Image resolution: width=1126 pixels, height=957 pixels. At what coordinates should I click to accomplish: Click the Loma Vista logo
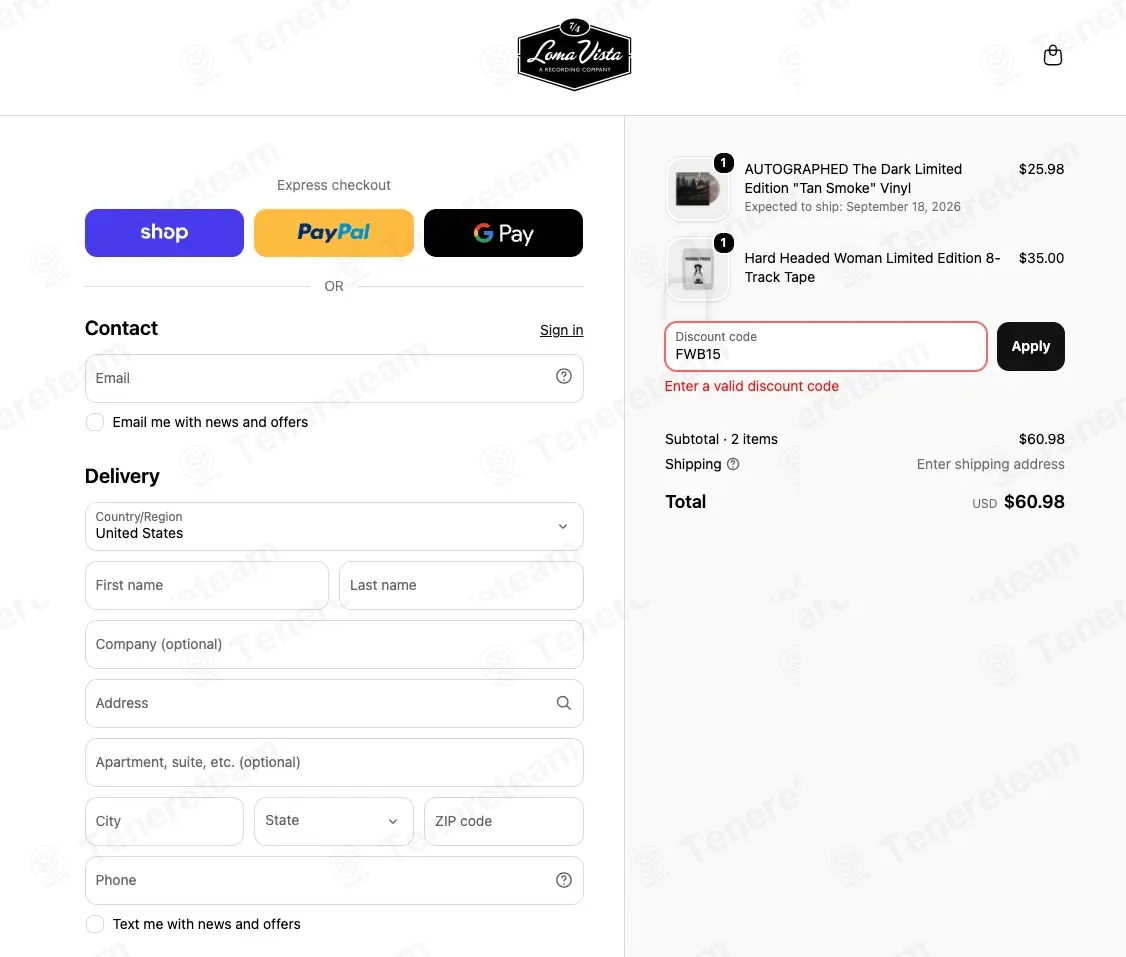point(574,55)
